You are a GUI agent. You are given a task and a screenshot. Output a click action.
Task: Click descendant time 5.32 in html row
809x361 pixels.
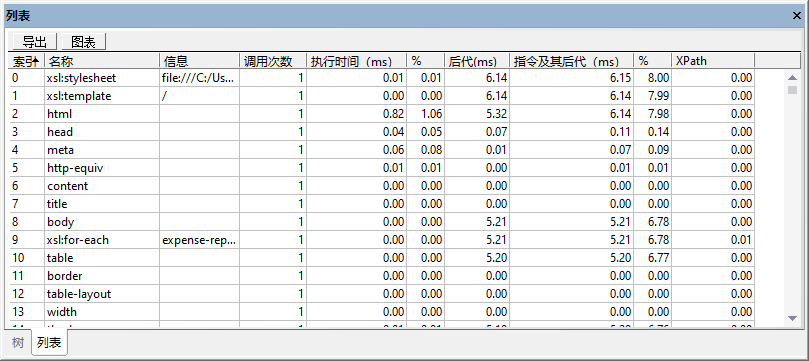pyautogui.click(x=496, y=114)
